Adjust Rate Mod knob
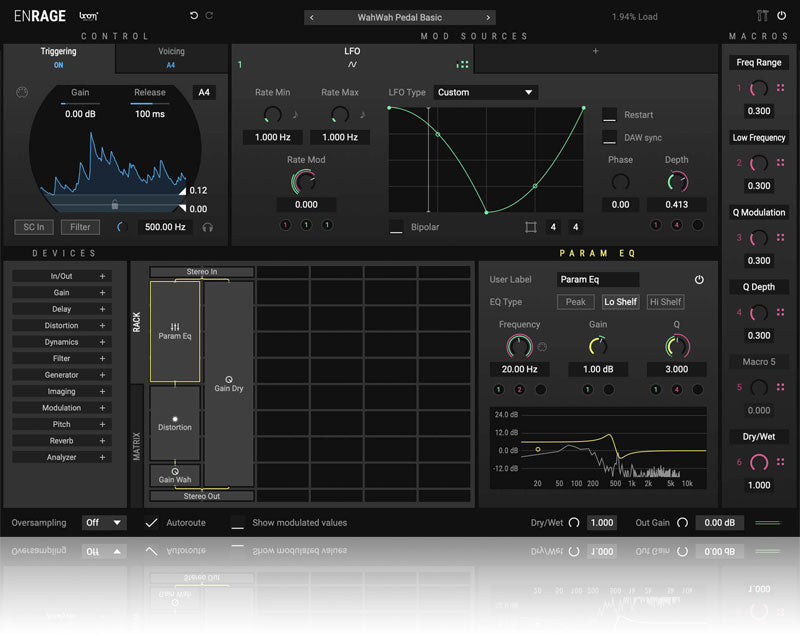 pyautogui.click(x=305, y=182)
